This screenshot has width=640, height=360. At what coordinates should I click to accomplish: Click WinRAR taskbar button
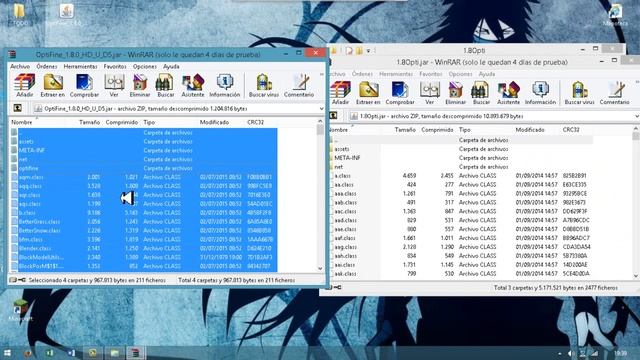tap(135, 353)
